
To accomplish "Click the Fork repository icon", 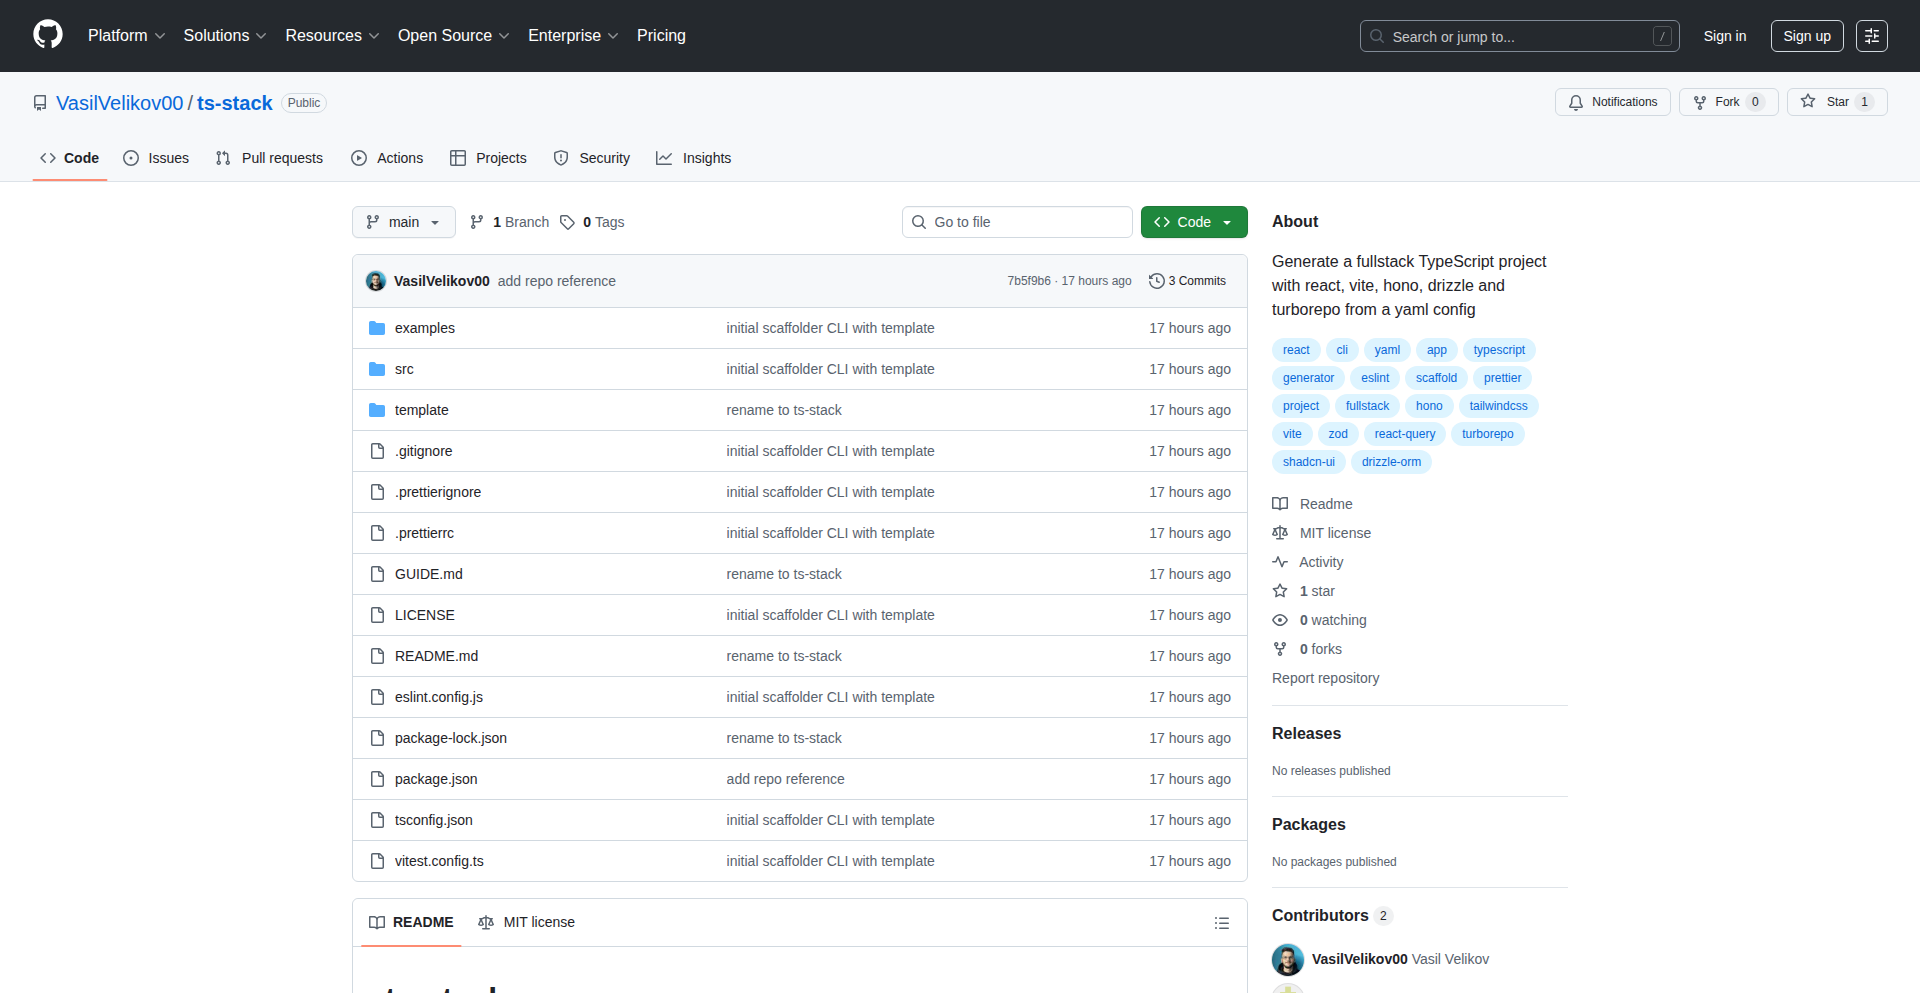I will pyautogui.click(x=1700, y=102).
